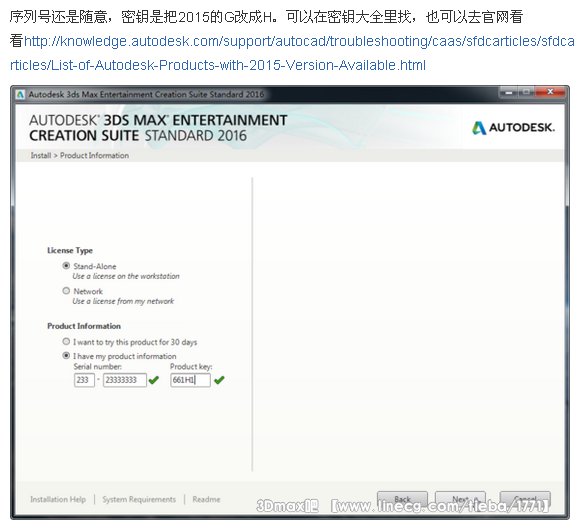Maximize the installer window
The image size is (578, 523).
[x=526, y=92]
